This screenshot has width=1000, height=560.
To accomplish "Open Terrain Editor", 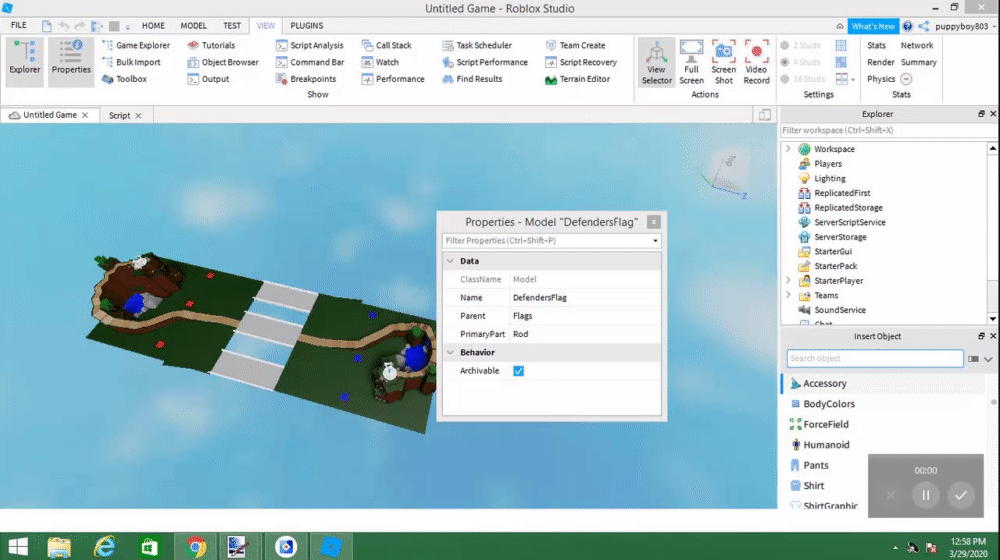I will [x=577, y=79].
